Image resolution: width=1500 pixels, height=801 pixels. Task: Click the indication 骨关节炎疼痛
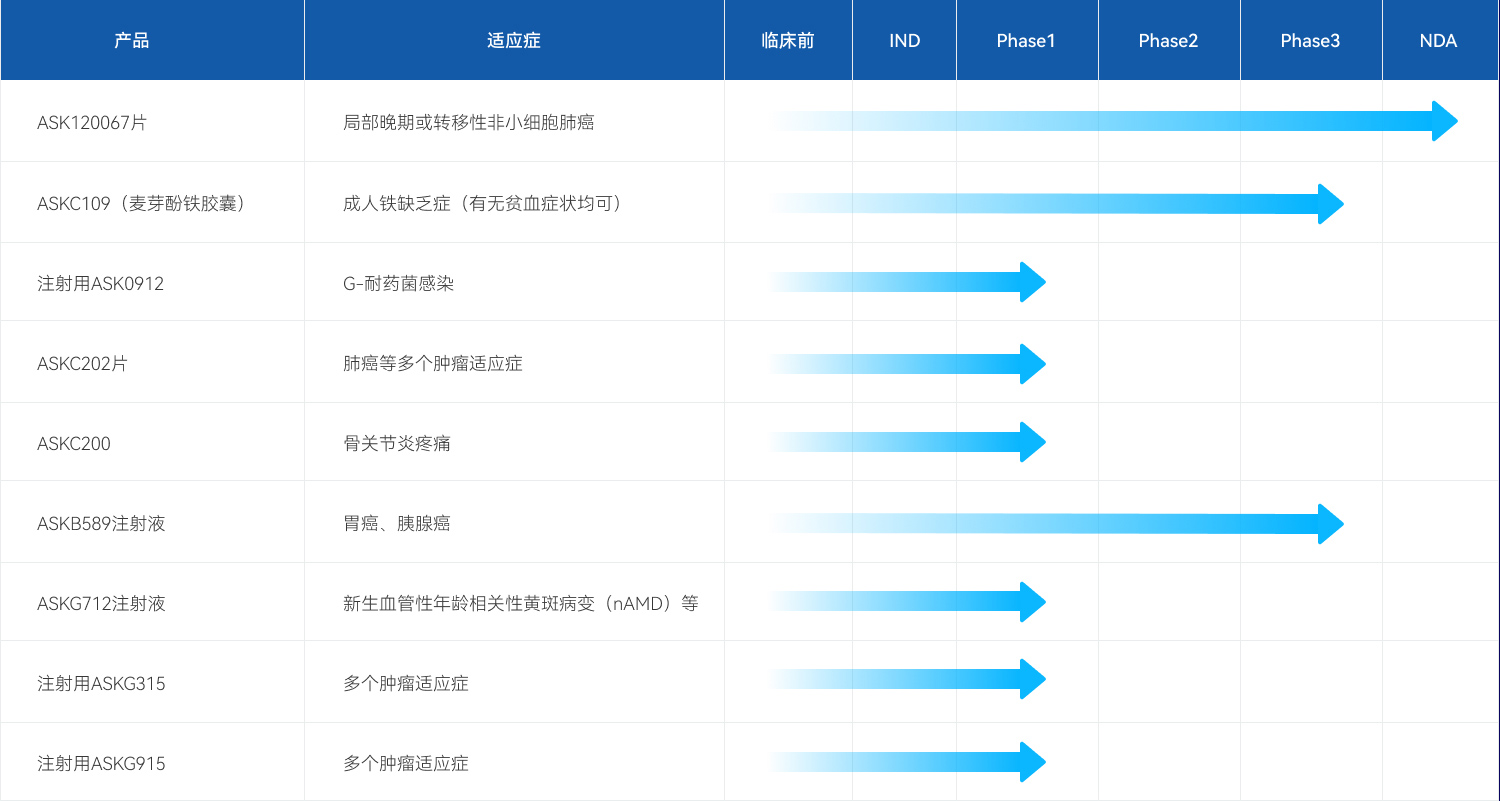pyautogui.click(x=397, y=443)
